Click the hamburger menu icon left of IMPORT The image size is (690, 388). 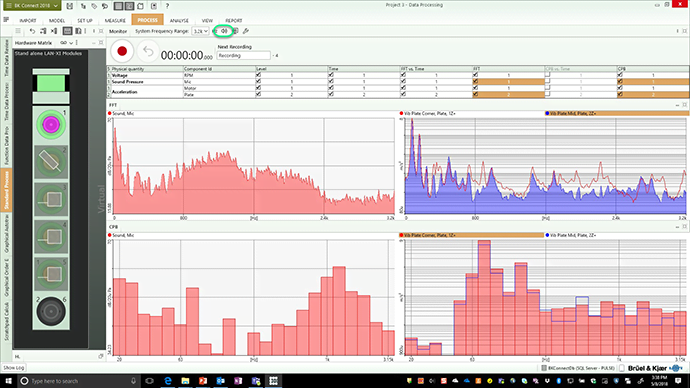coord(6,20)
